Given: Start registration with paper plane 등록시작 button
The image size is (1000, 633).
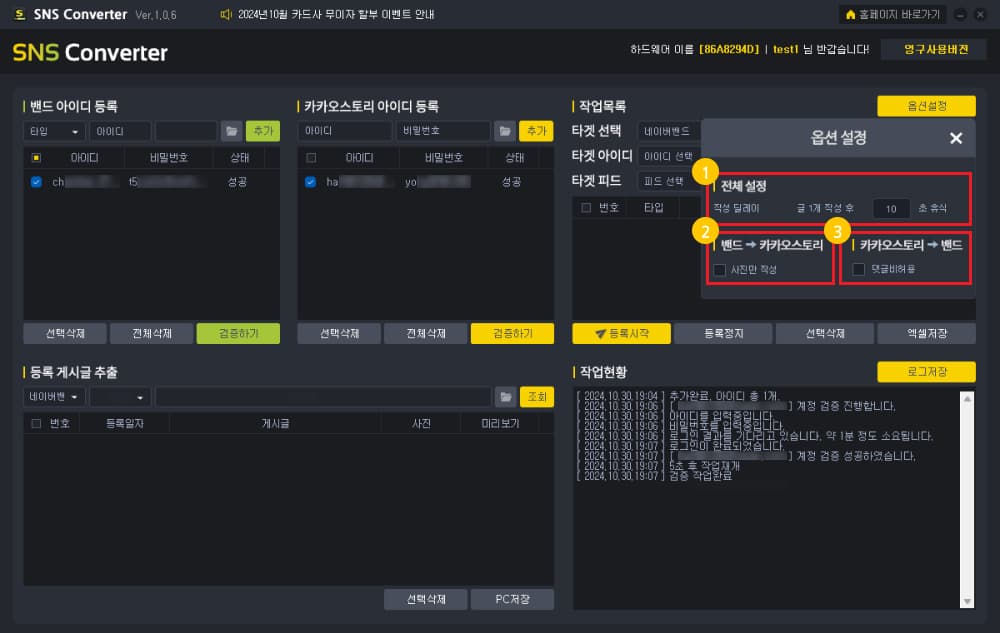Looking at the screenshot, I should click(621, 333).
